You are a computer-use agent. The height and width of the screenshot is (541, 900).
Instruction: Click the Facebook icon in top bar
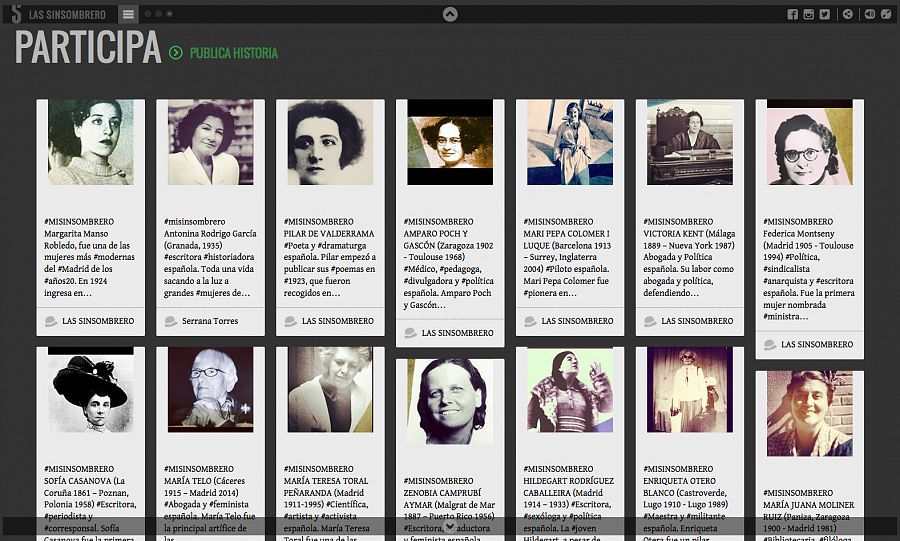click(x=793, y=14)
